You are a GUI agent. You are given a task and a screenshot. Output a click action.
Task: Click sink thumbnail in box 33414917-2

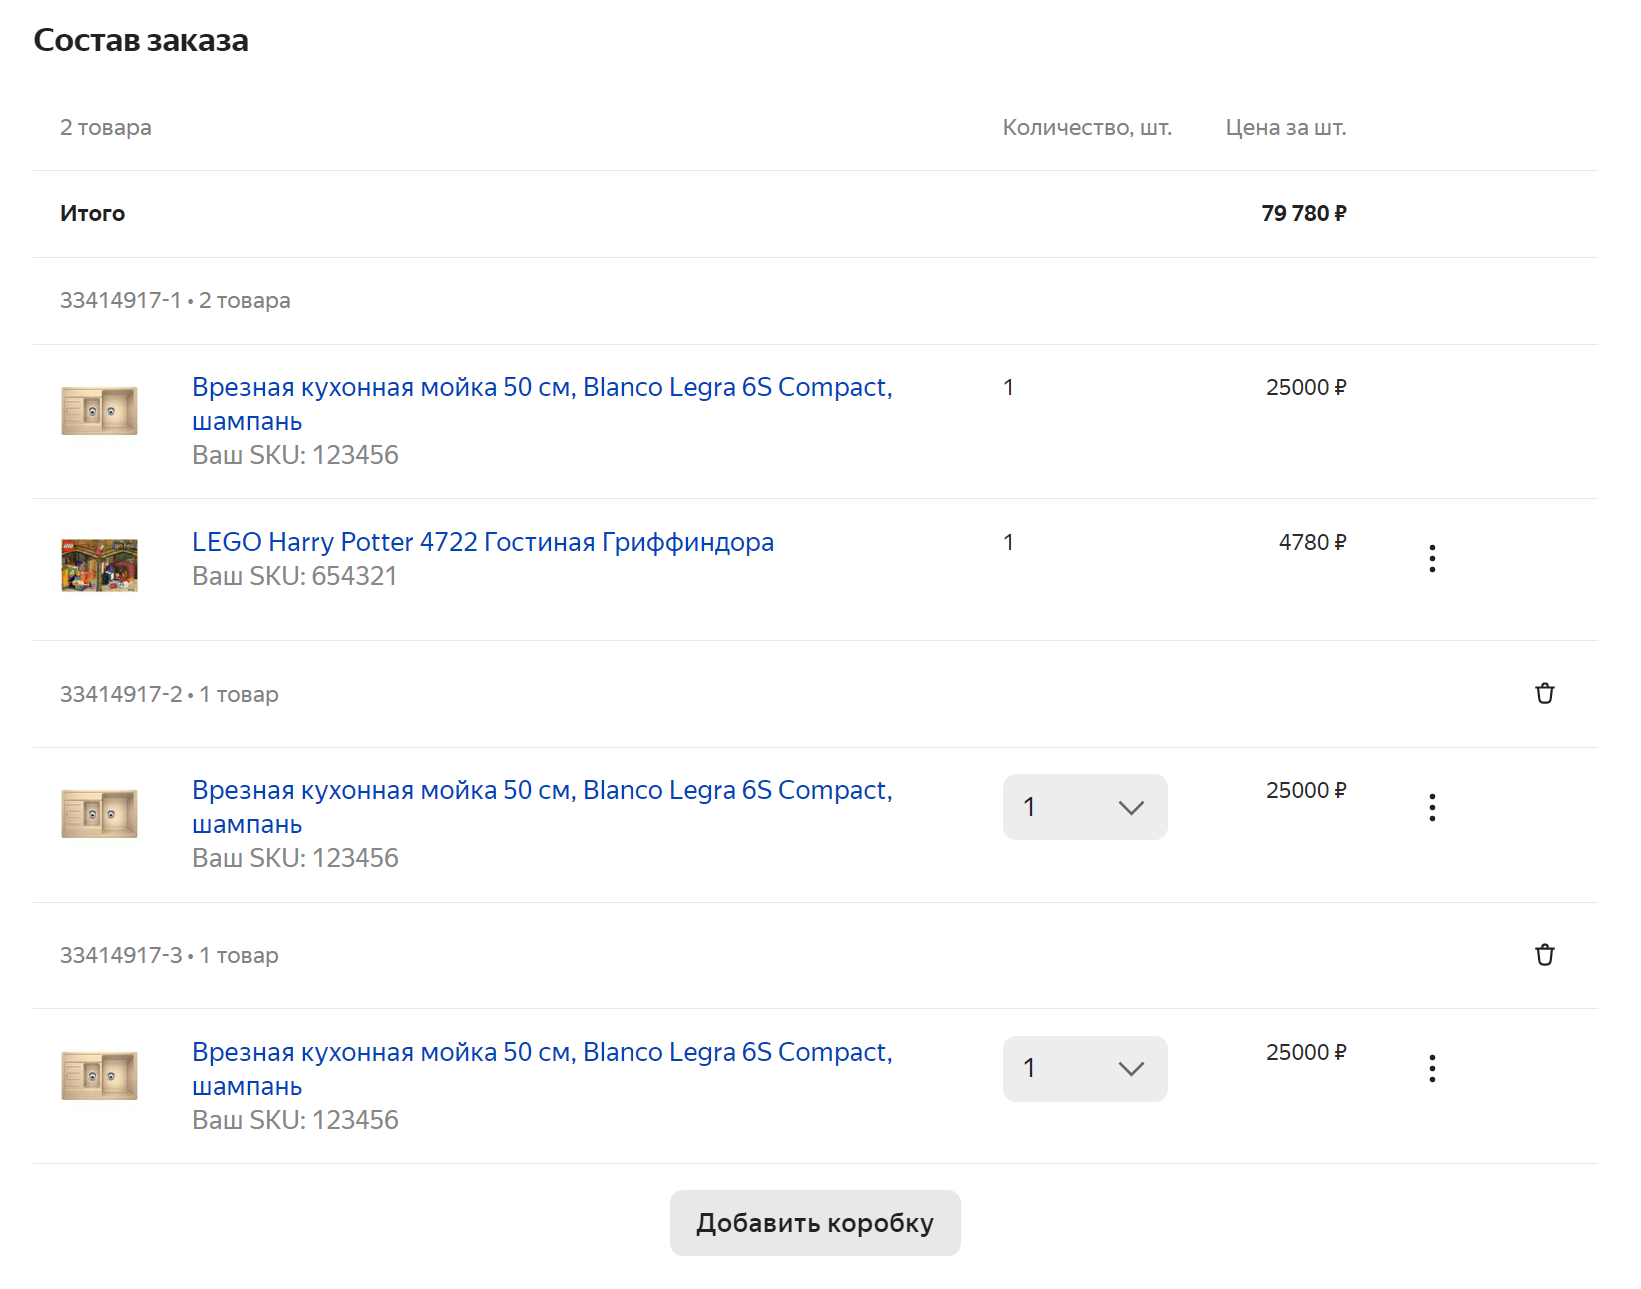tap(99, 814)
